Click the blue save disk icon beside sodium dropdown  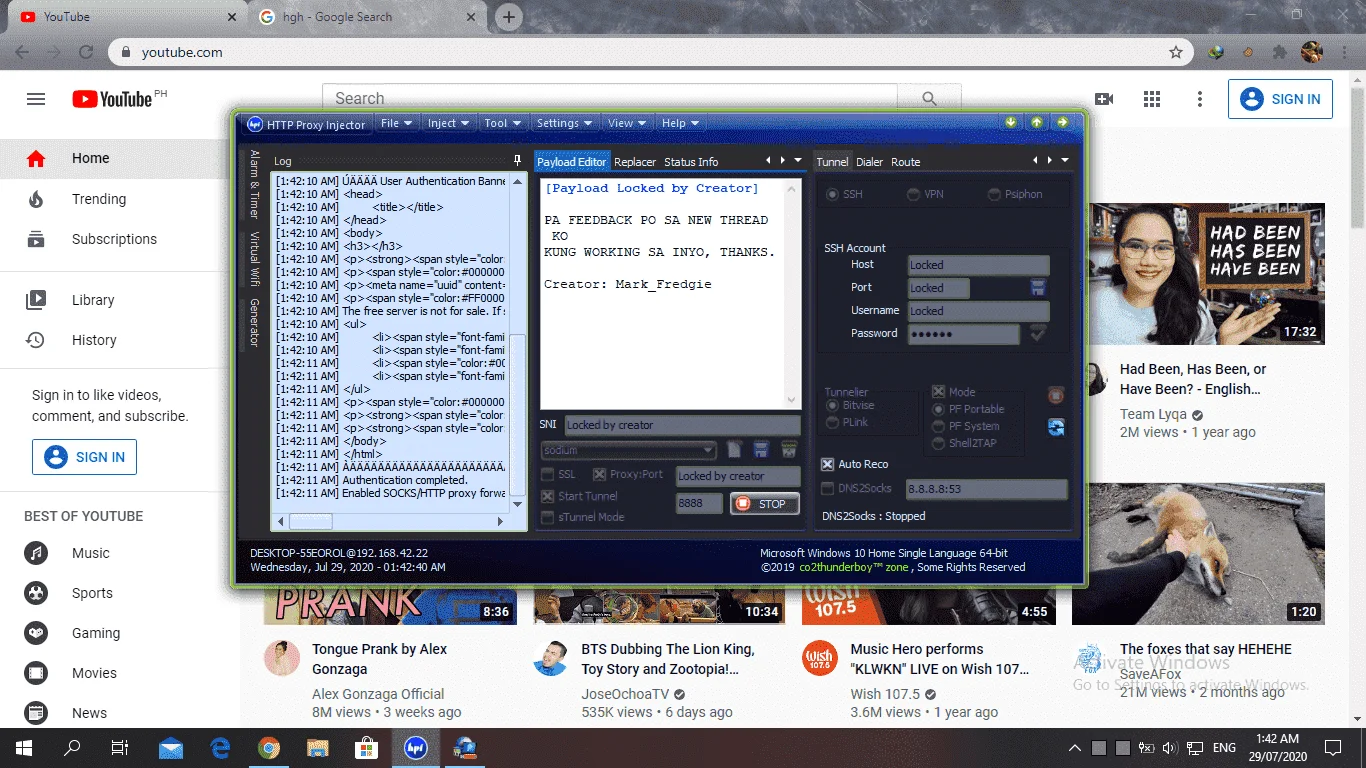pos(761,450)
